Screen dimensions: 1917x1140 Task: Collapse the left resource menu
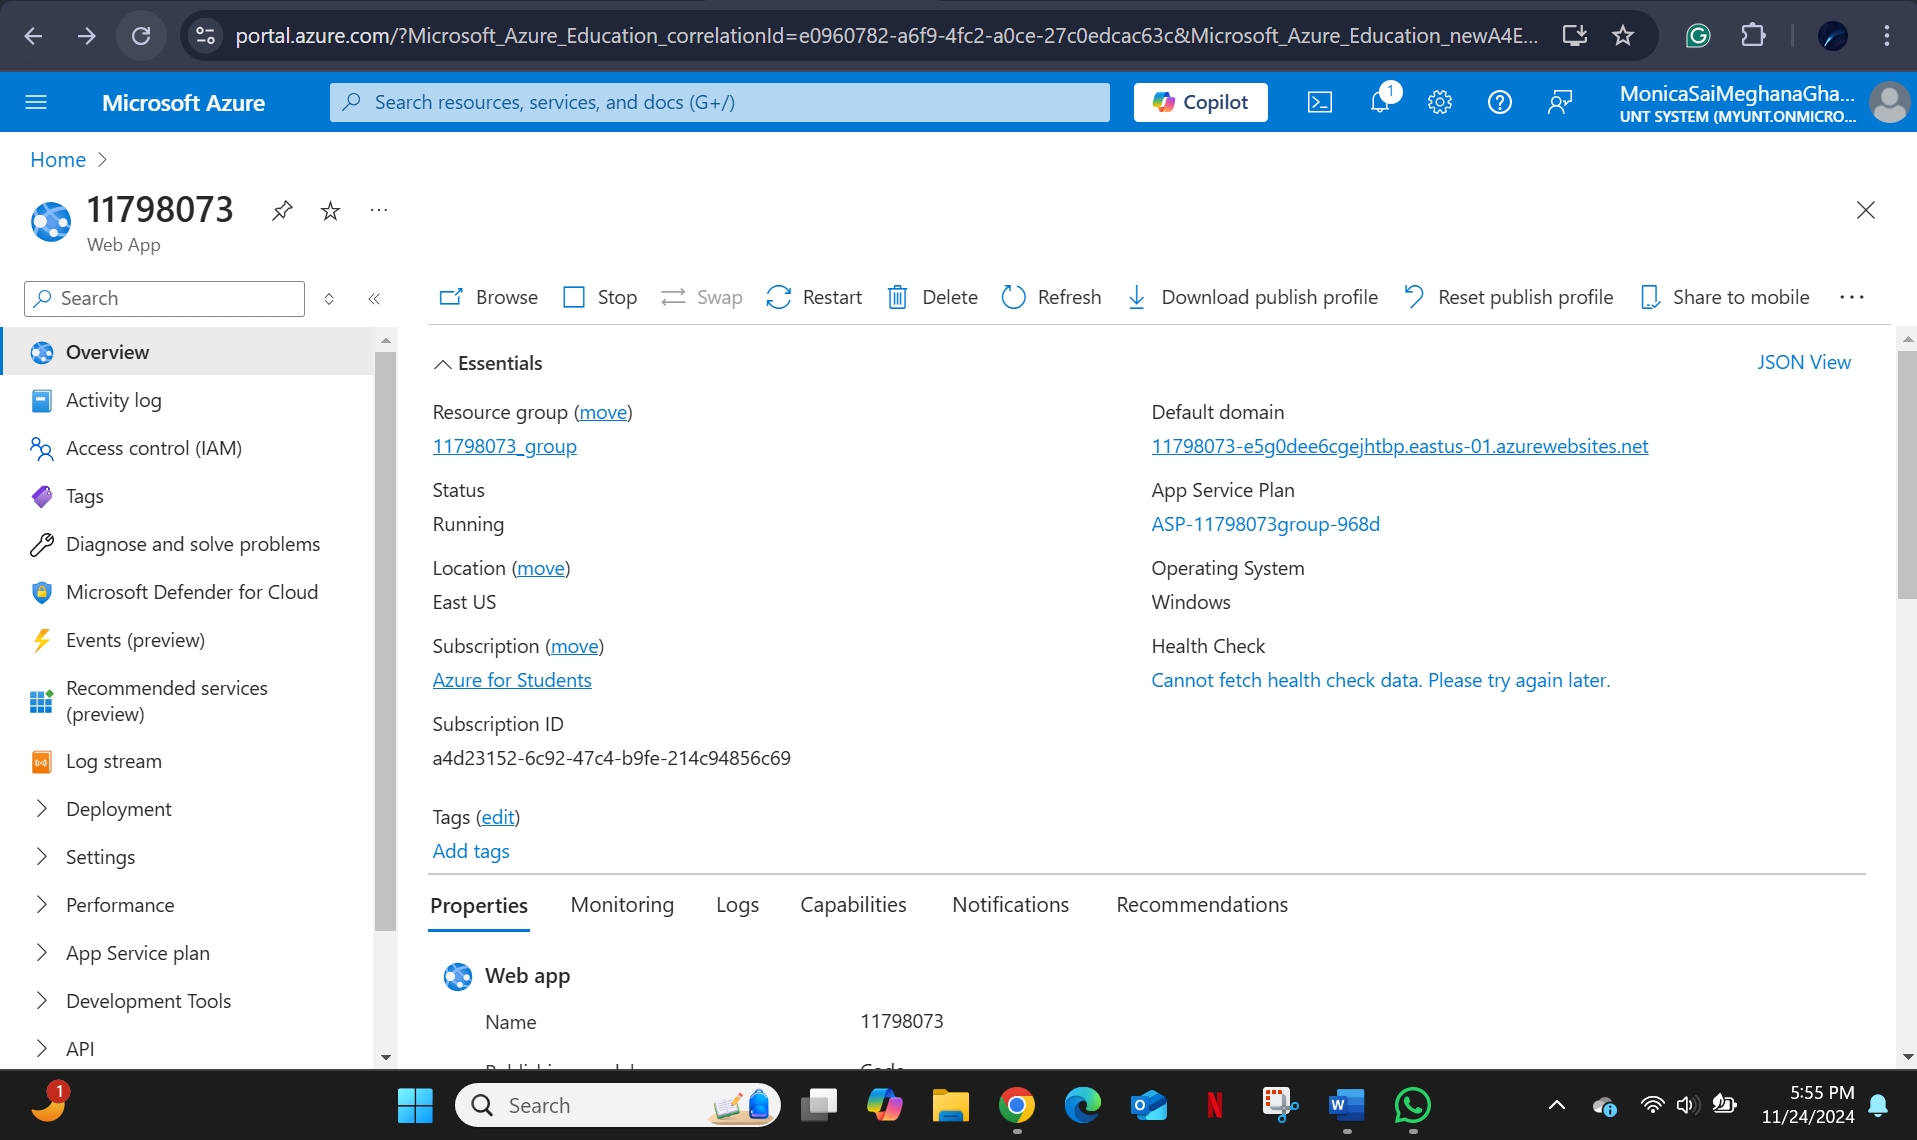[x=374, y=298]
